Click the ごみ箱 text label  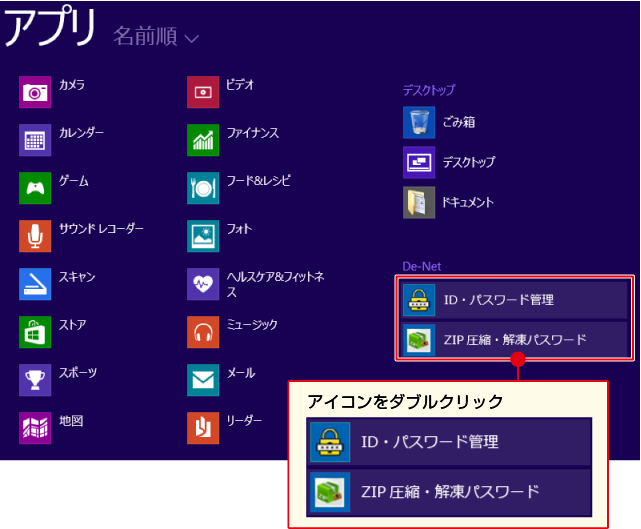459,122
